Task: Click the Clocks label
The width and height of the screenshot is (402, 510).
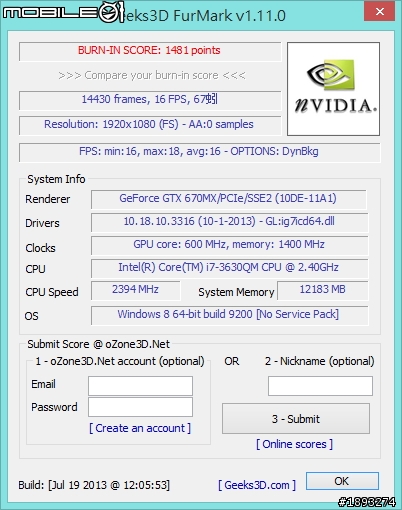Action: (40, 248)
